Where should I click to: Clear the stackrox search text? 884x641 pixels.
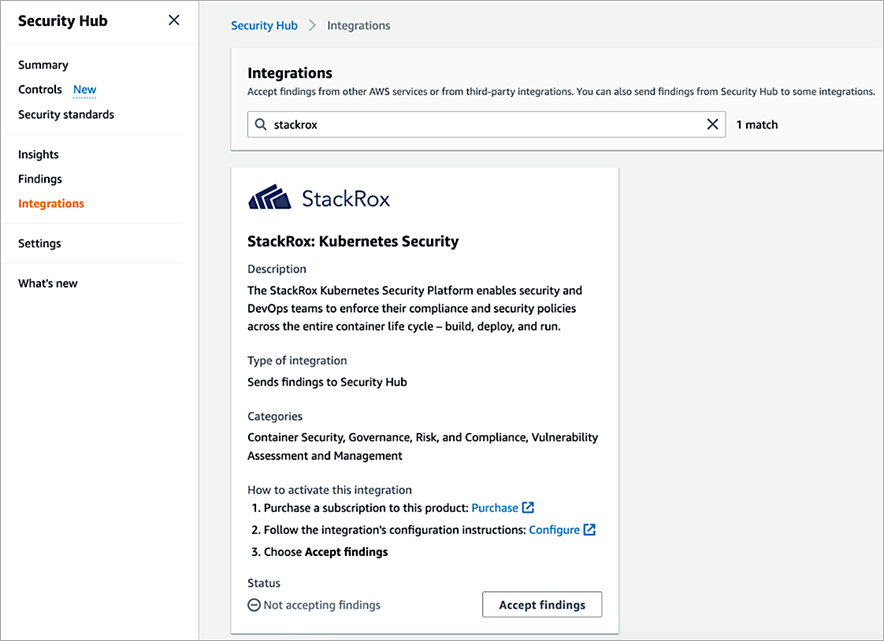tap(712, 124)
